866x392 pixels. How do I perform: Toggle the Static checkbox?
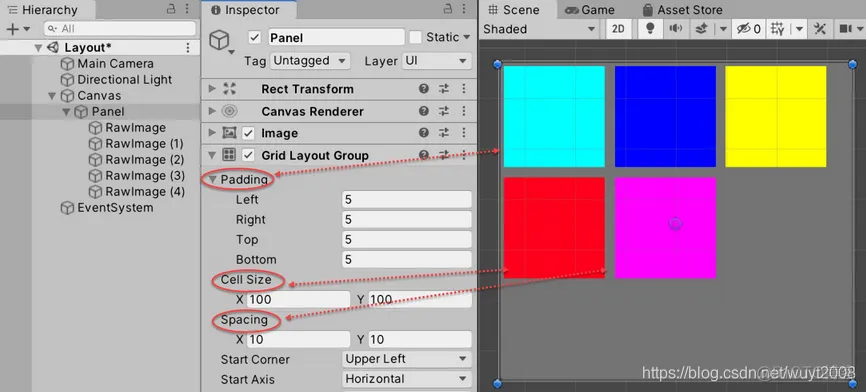(415, 38)
